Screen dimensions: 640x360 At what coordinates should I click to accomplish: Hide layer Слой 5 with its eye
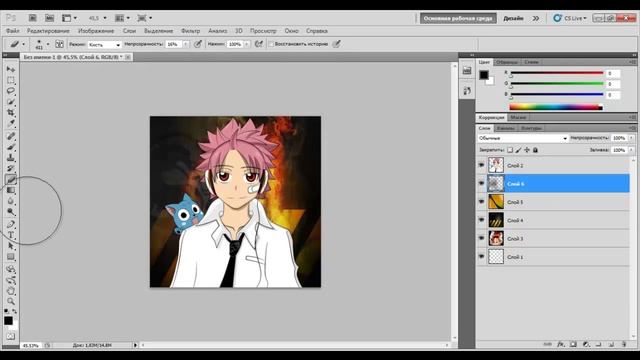[481, 202]
